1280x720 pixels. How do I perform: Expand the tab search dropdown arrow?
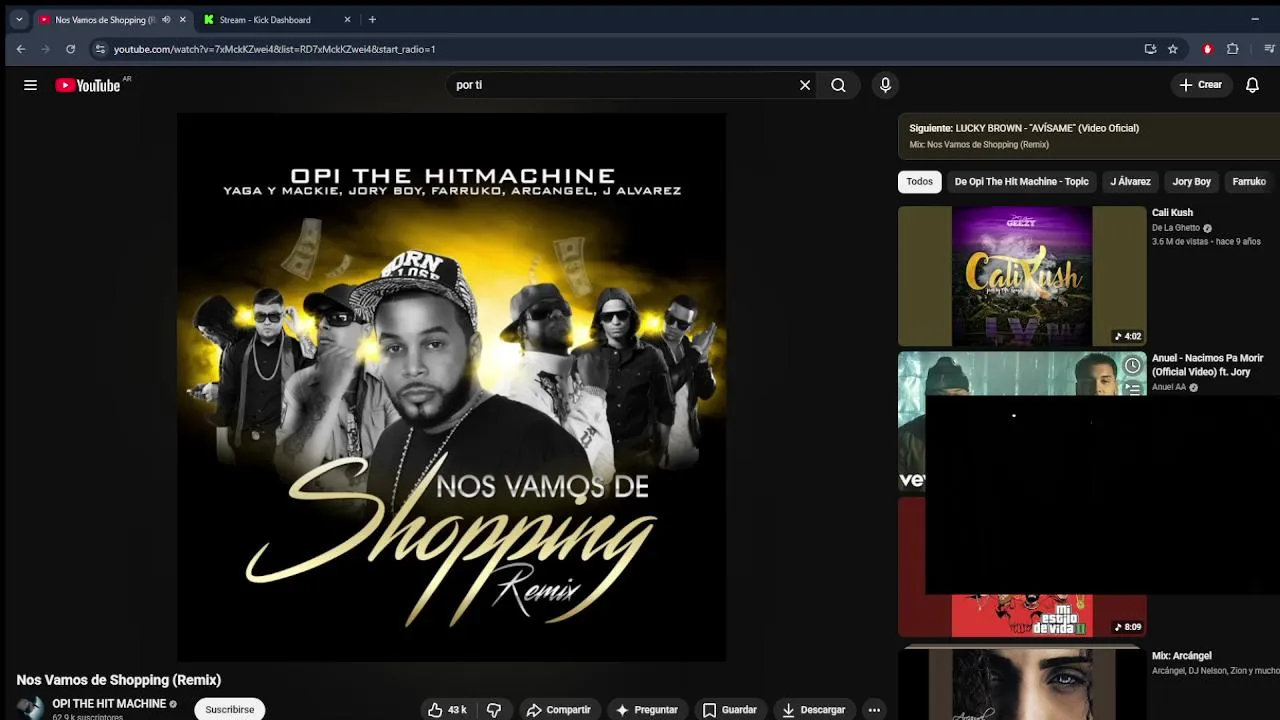19,19
